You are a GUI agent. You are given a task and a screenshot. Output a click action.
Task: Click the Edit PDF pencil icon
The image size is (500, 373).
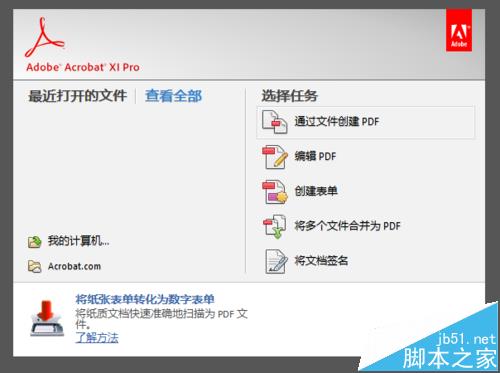(x=275, y=157)
